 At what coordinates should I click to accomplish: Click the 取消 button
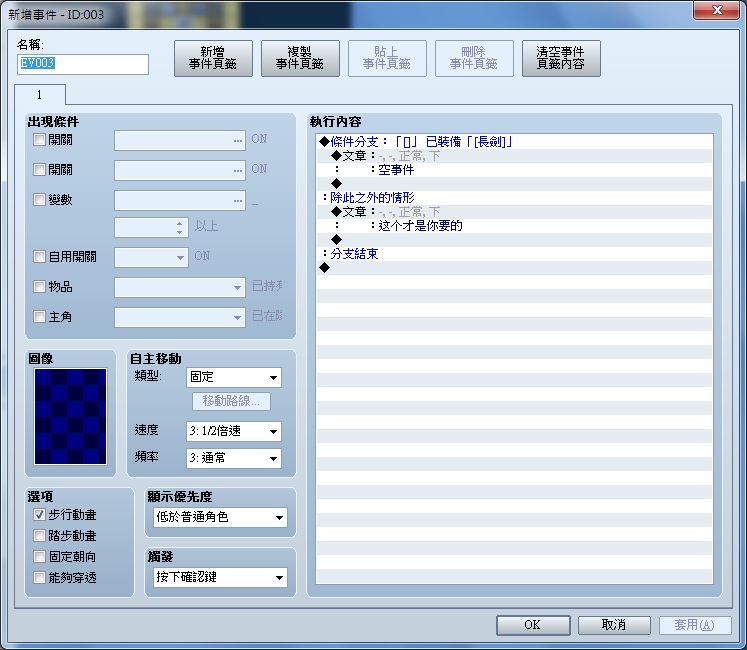614,625
